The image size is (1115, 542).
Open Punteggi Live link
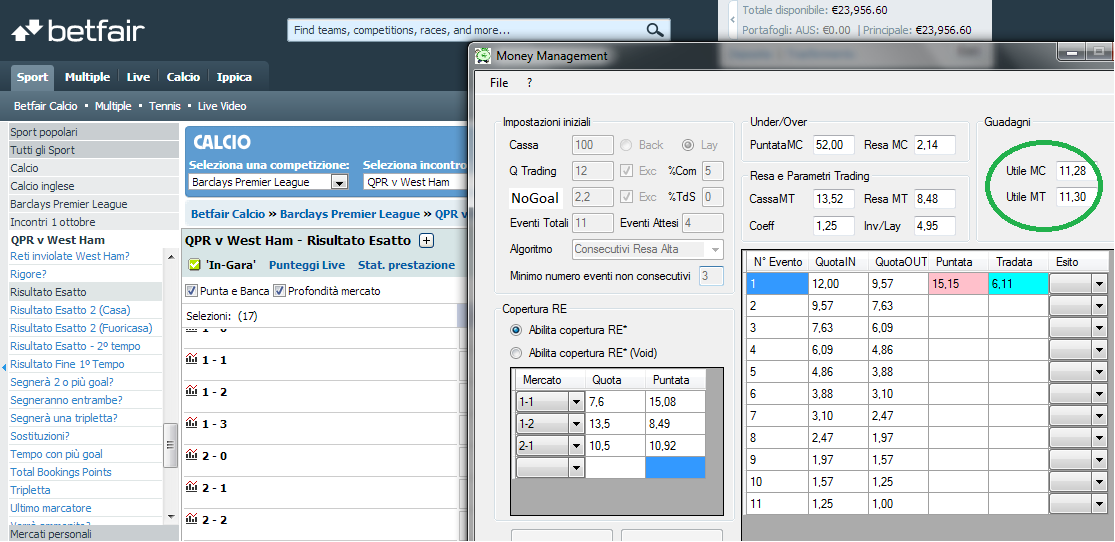tap(306, 265)
